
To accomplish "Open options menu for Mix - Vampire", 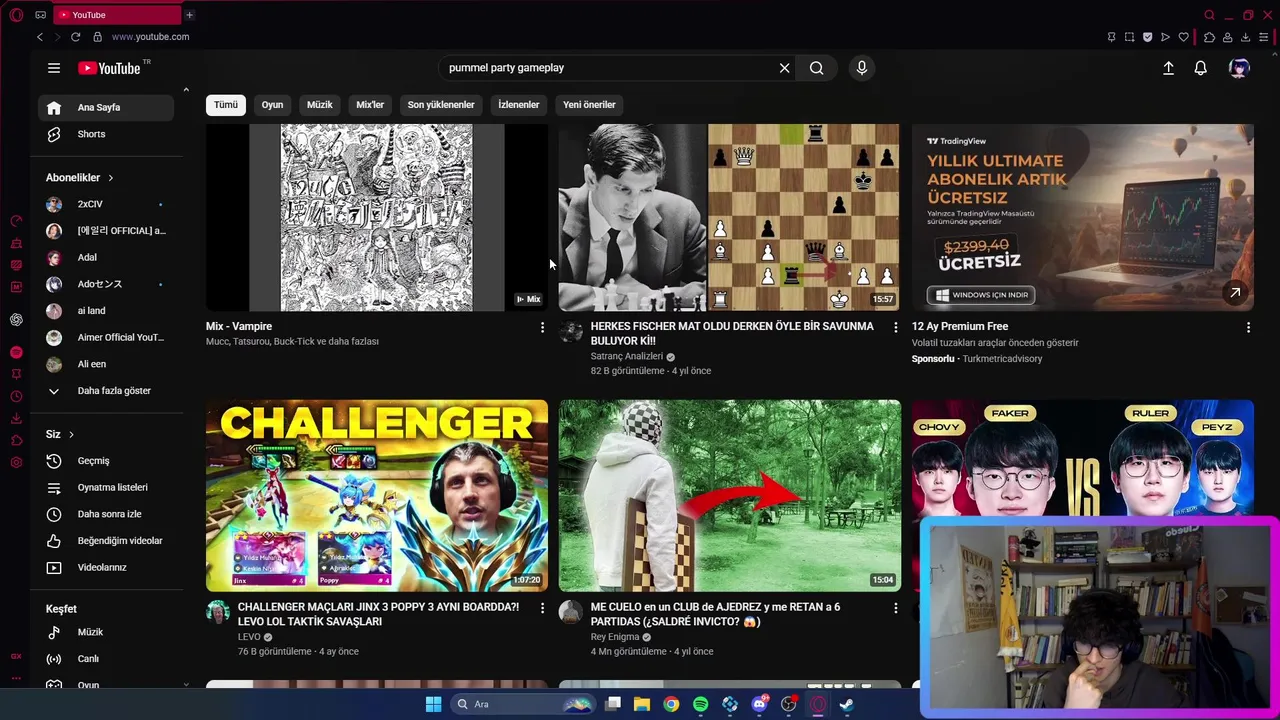I will [542, 327].
